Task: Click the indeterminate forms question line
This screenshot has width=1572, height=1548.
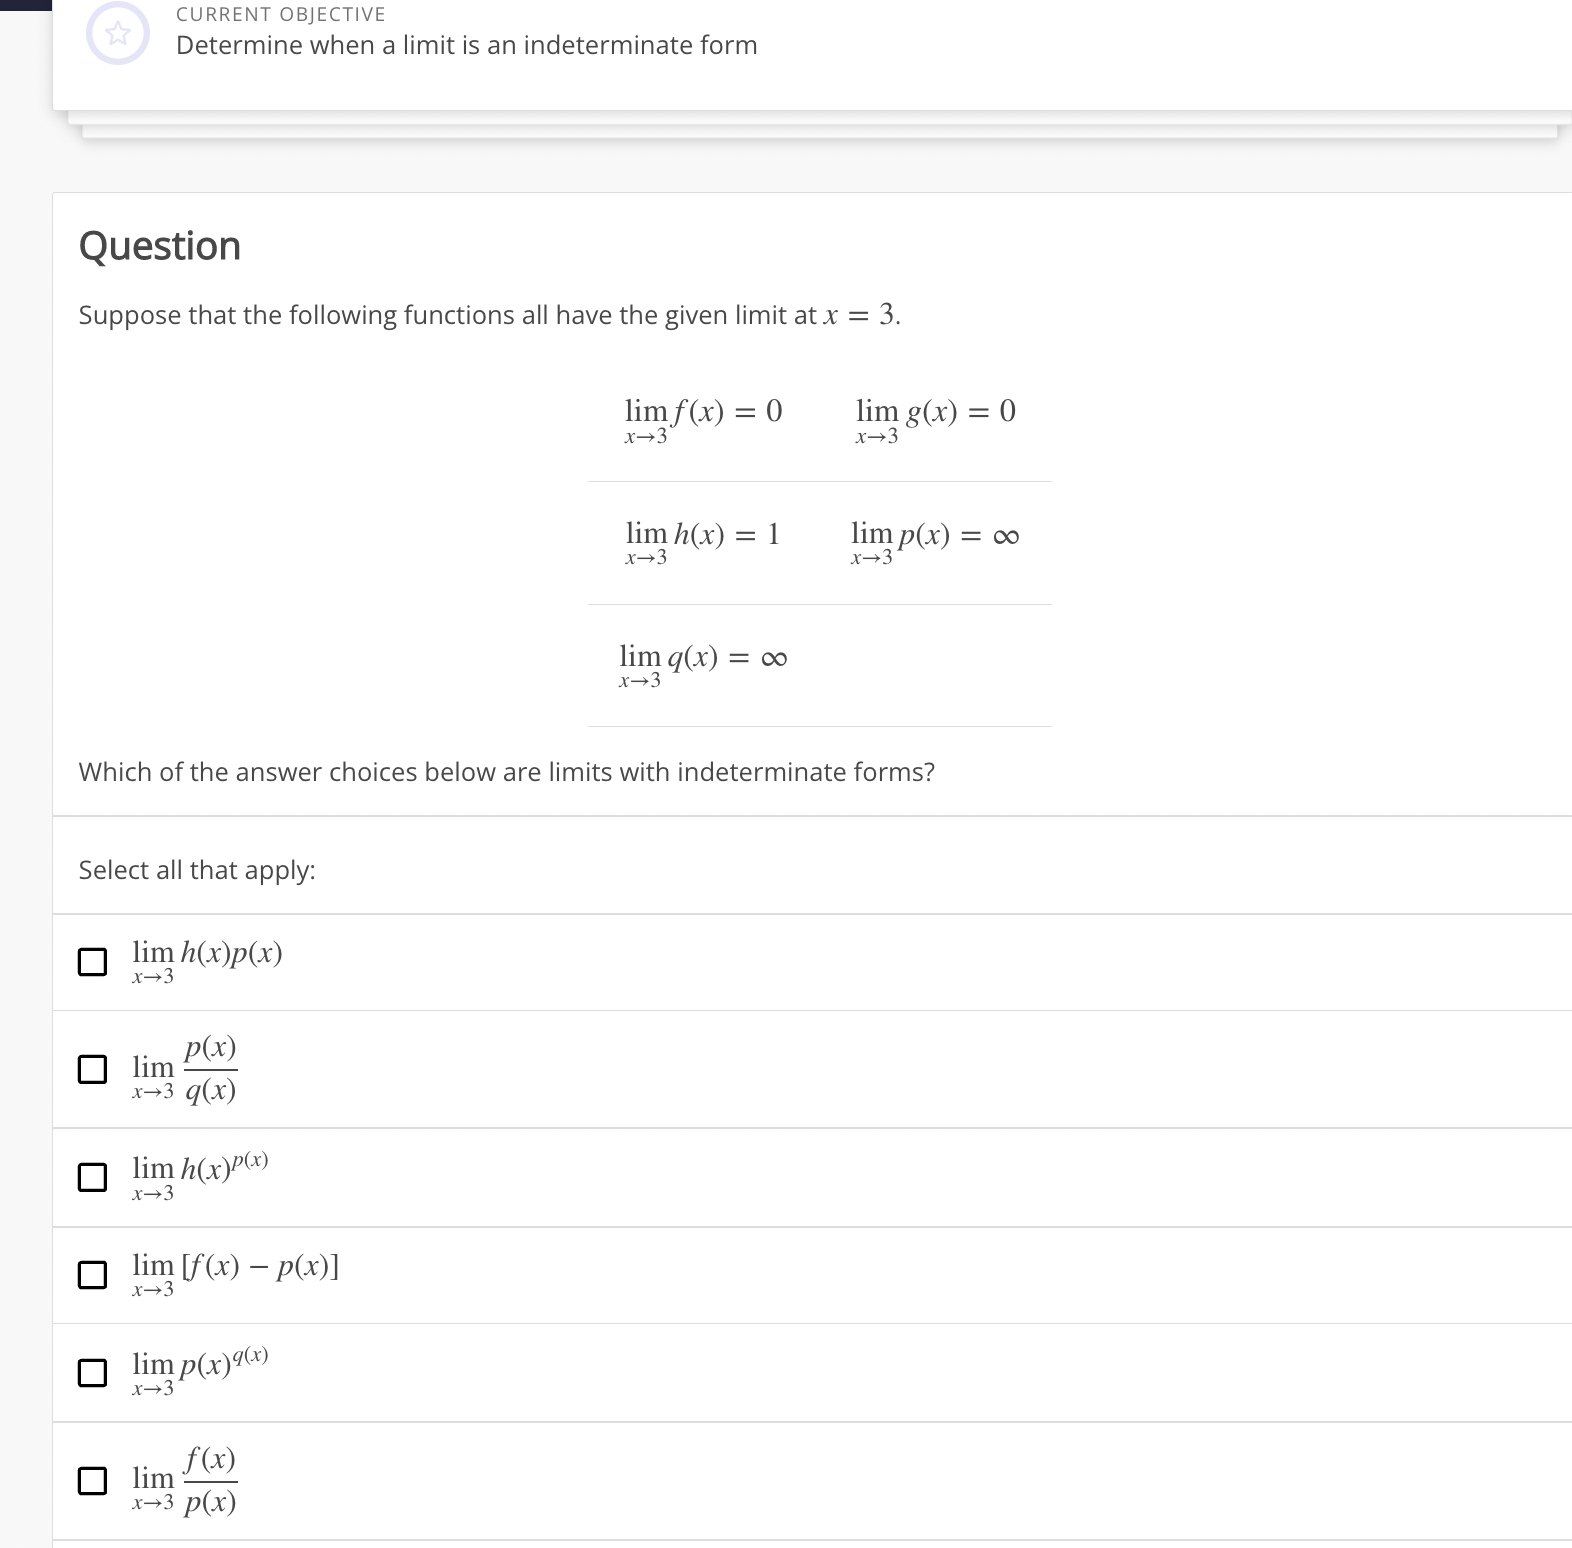Action: coord(507,772)
